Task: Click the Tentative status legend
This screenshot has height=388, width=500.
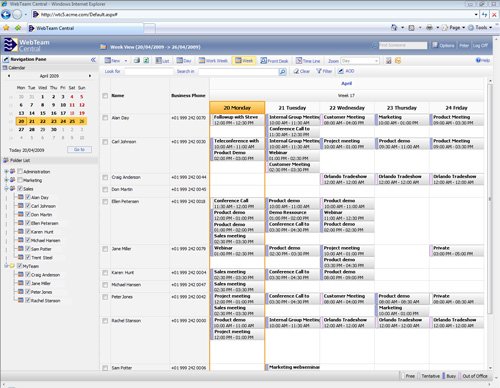Action: pyautogui.click(x=430, y=376)
